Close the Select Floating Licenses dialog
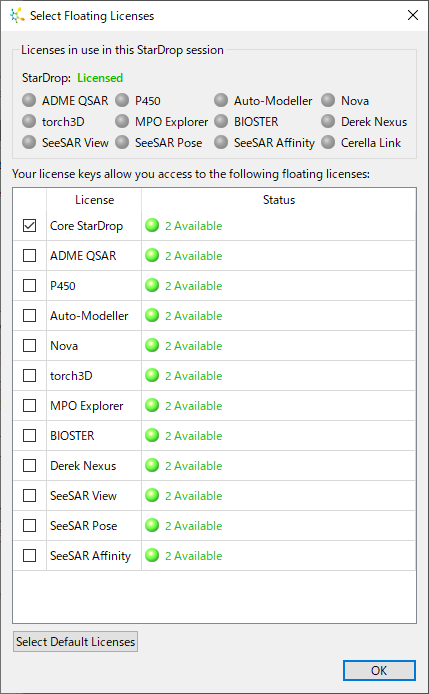The image size is (429, 694). 413,15
